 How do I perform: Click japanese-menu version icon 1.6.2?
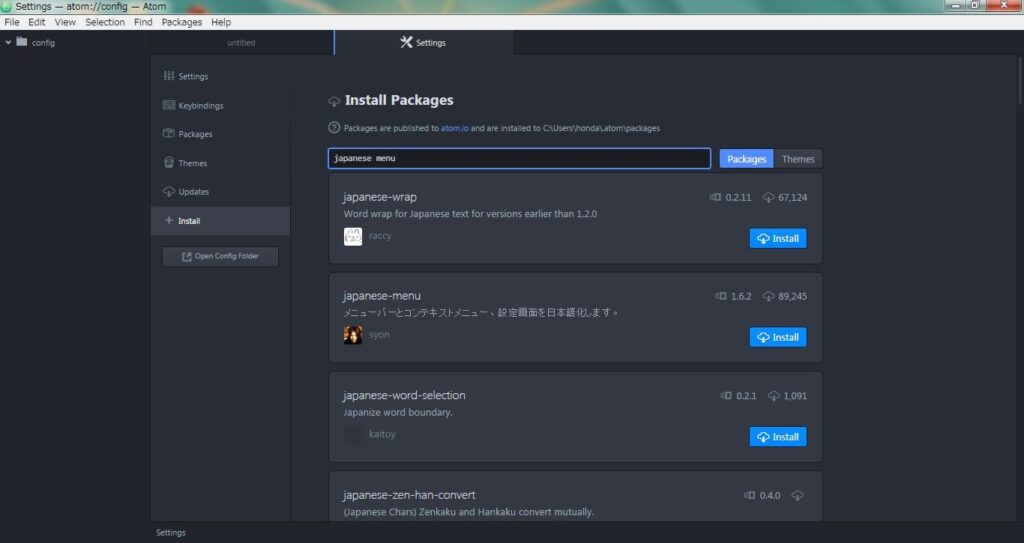[720, 296]
